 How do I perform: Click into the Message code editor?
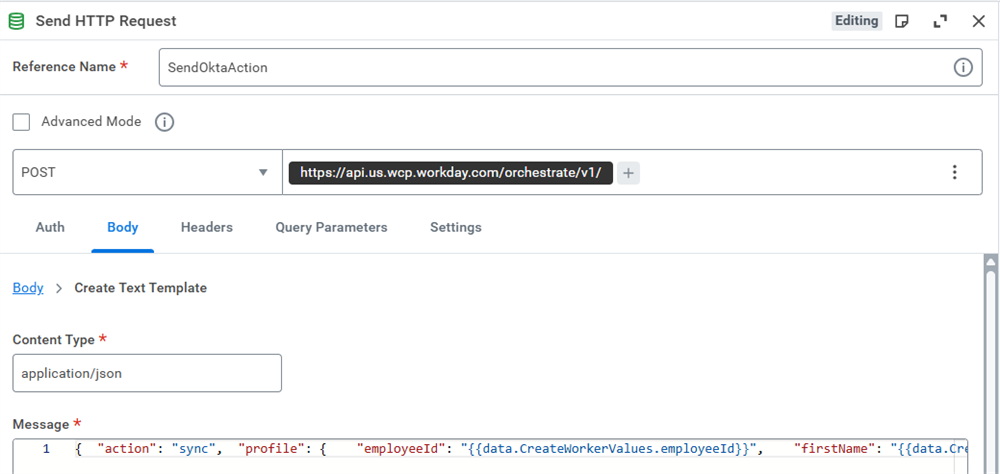[x=490, y=456]
